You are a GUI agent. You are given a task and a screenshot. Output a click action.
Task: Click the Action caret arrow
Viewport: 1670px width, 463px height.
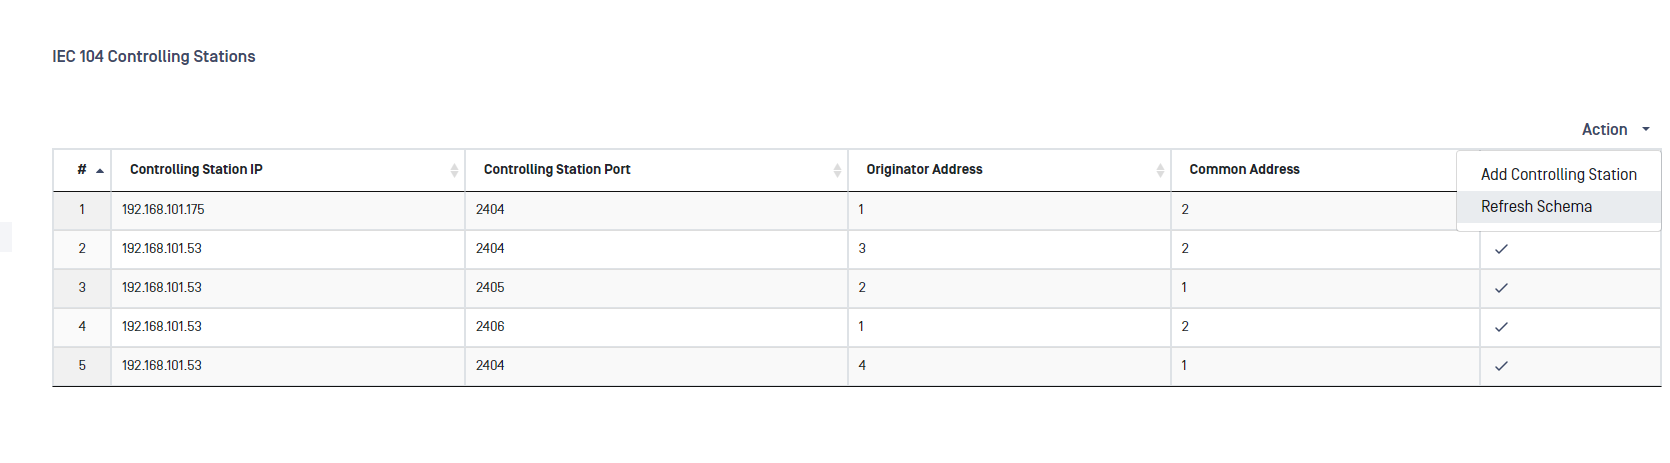pos(1645,129)
